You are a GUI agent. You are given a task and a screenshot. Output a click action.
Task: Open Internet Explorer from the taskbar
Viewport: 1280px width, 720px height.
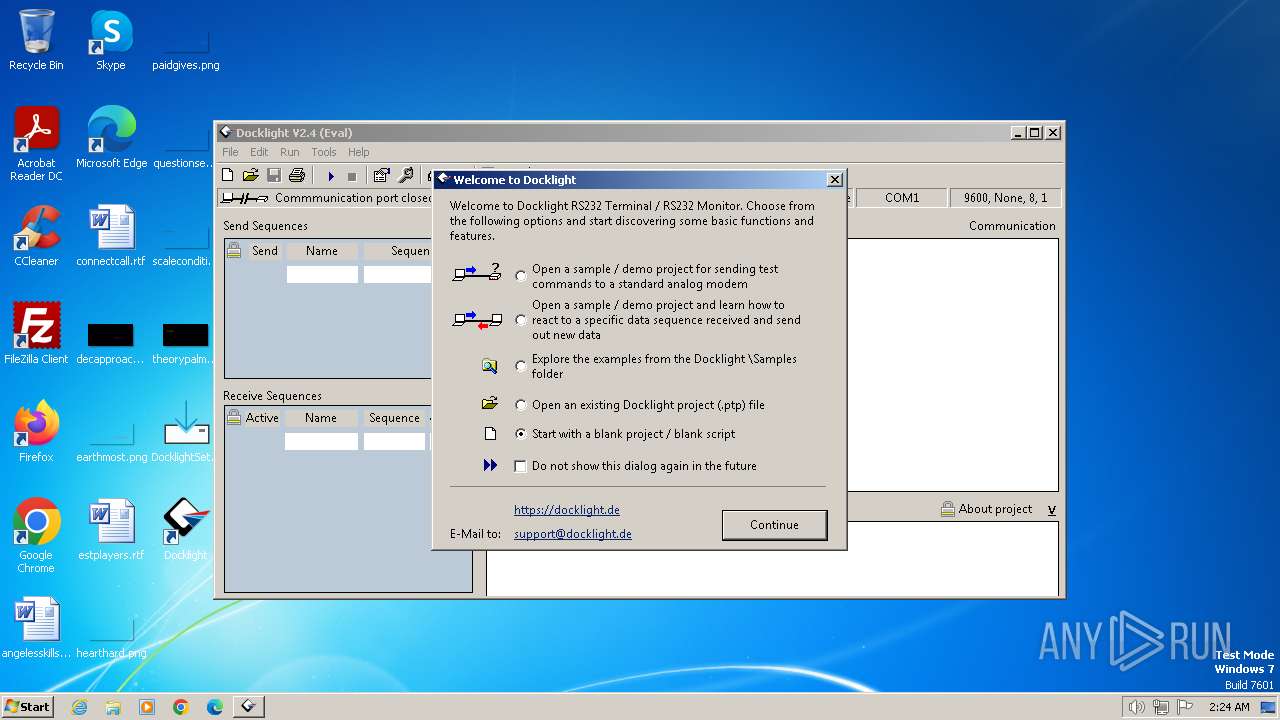click(x=80, y=707)
